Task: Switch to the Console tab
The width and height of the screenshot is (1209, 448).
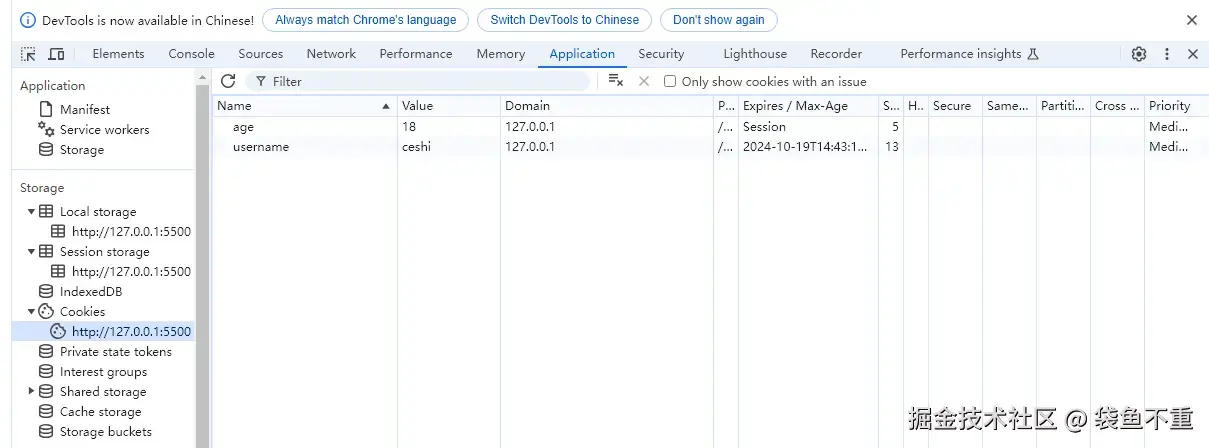Action: click(x=191, y=54)
